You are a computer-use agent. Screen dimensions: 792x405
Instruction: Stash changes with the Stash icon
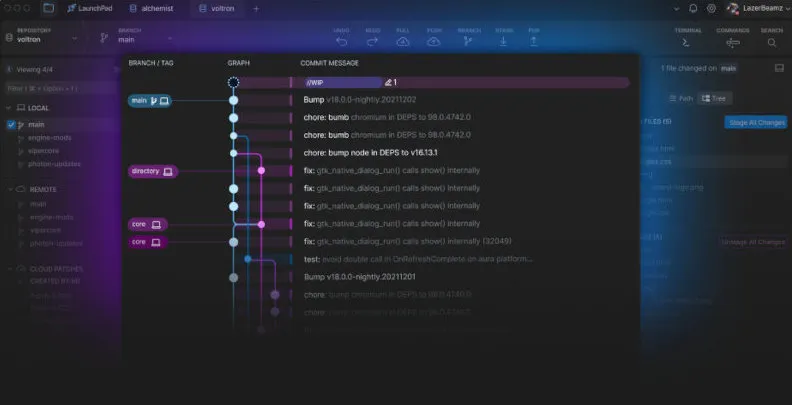point(503,42)
